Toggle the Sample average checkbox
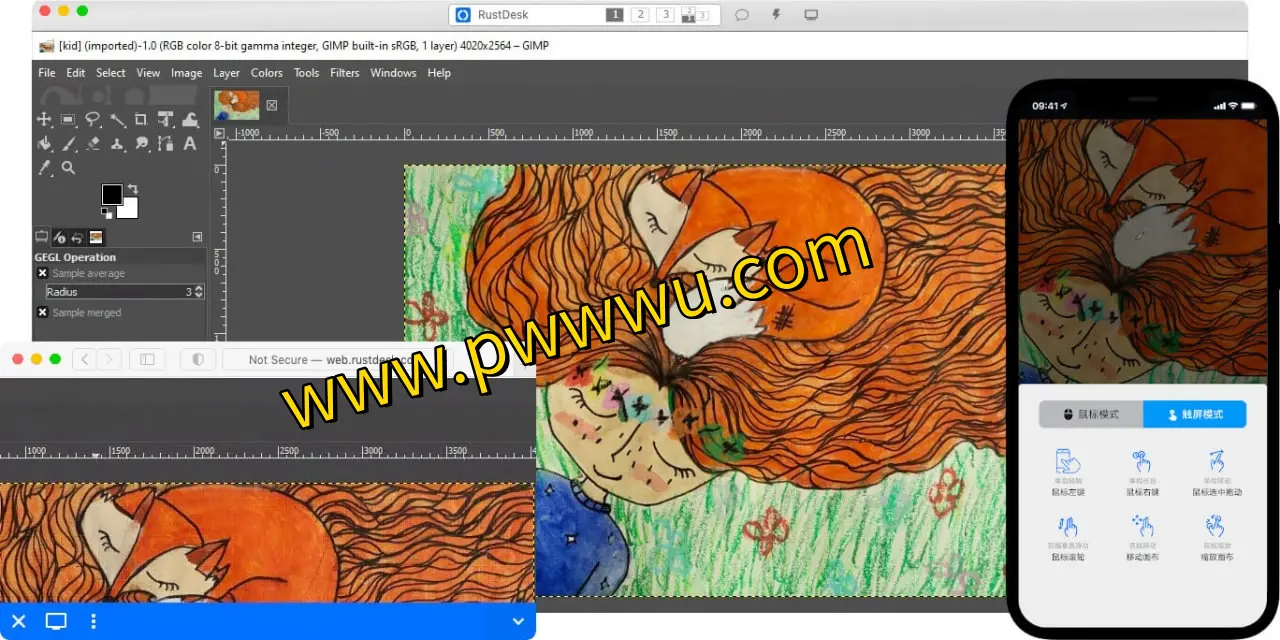The height and width of the screenshot is (640, 1280). [x=42, y=273]
